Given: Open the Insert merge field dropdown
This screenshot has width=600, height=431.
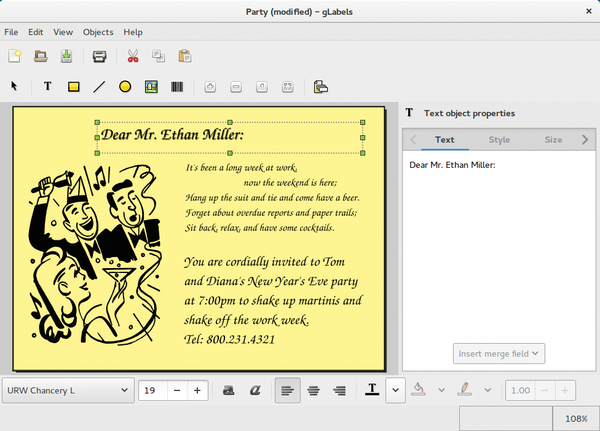Looking at the screenshot, I should pyautogui.click(x=499, y=354).
